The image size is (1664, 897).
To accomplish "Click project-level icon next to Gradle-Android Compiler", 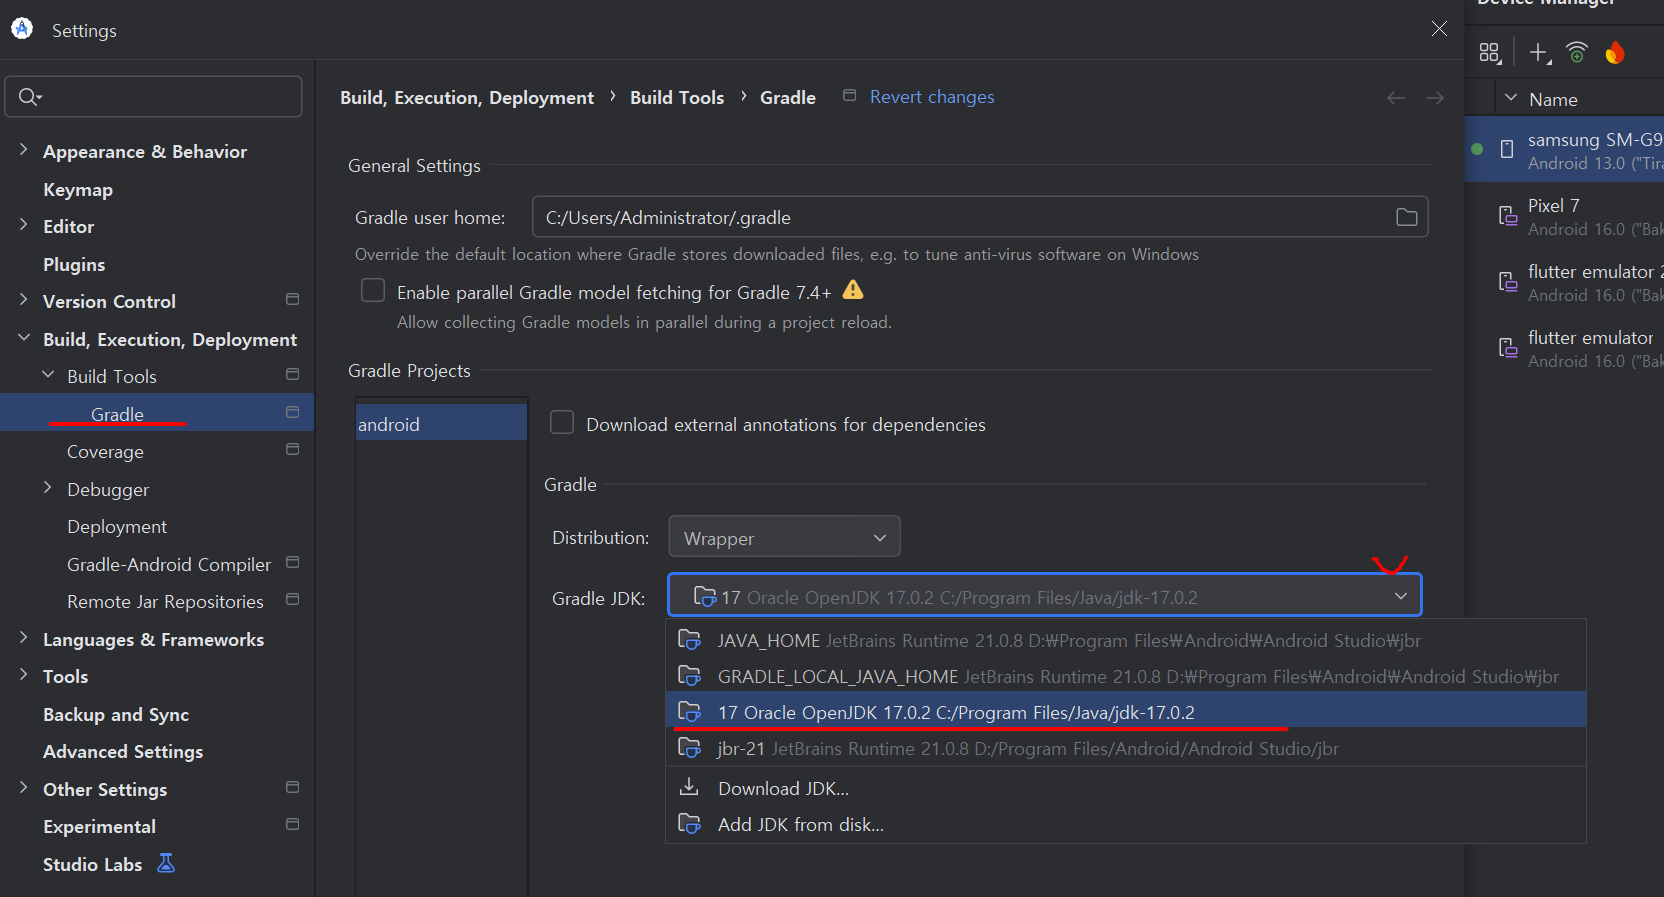I will [x=292, y=562].
